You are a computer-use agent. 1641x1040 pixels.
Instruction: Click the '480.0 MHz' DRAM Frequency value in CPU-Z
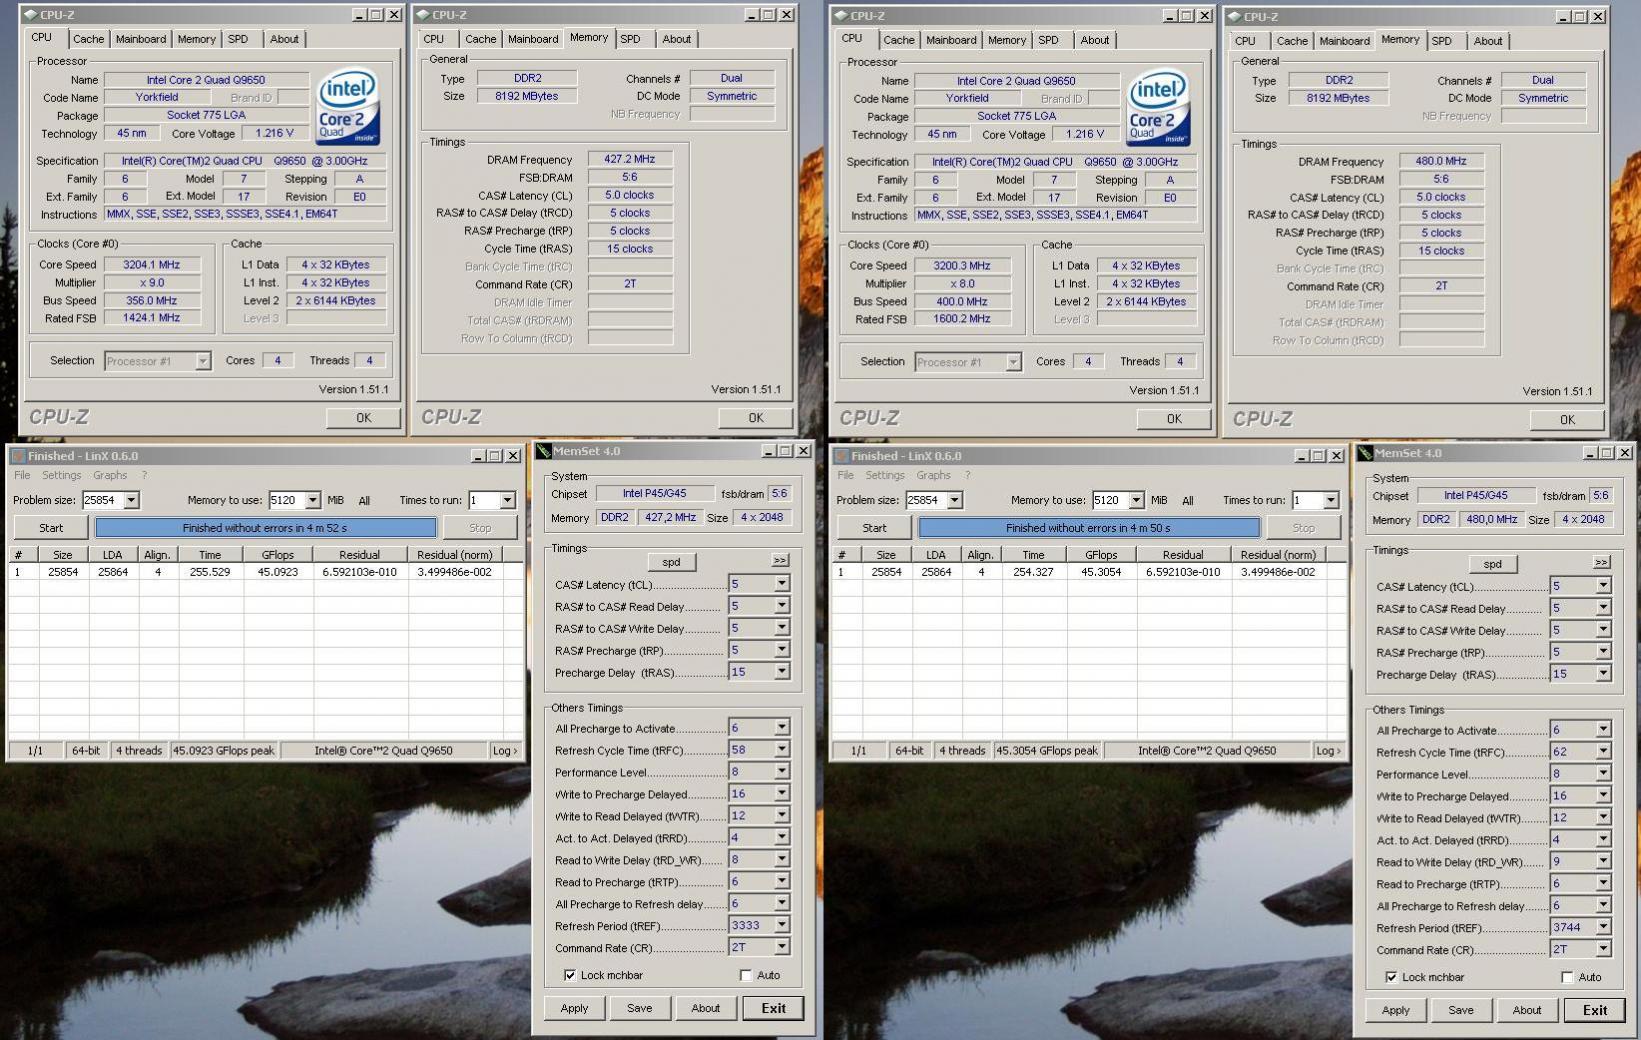1441,161
